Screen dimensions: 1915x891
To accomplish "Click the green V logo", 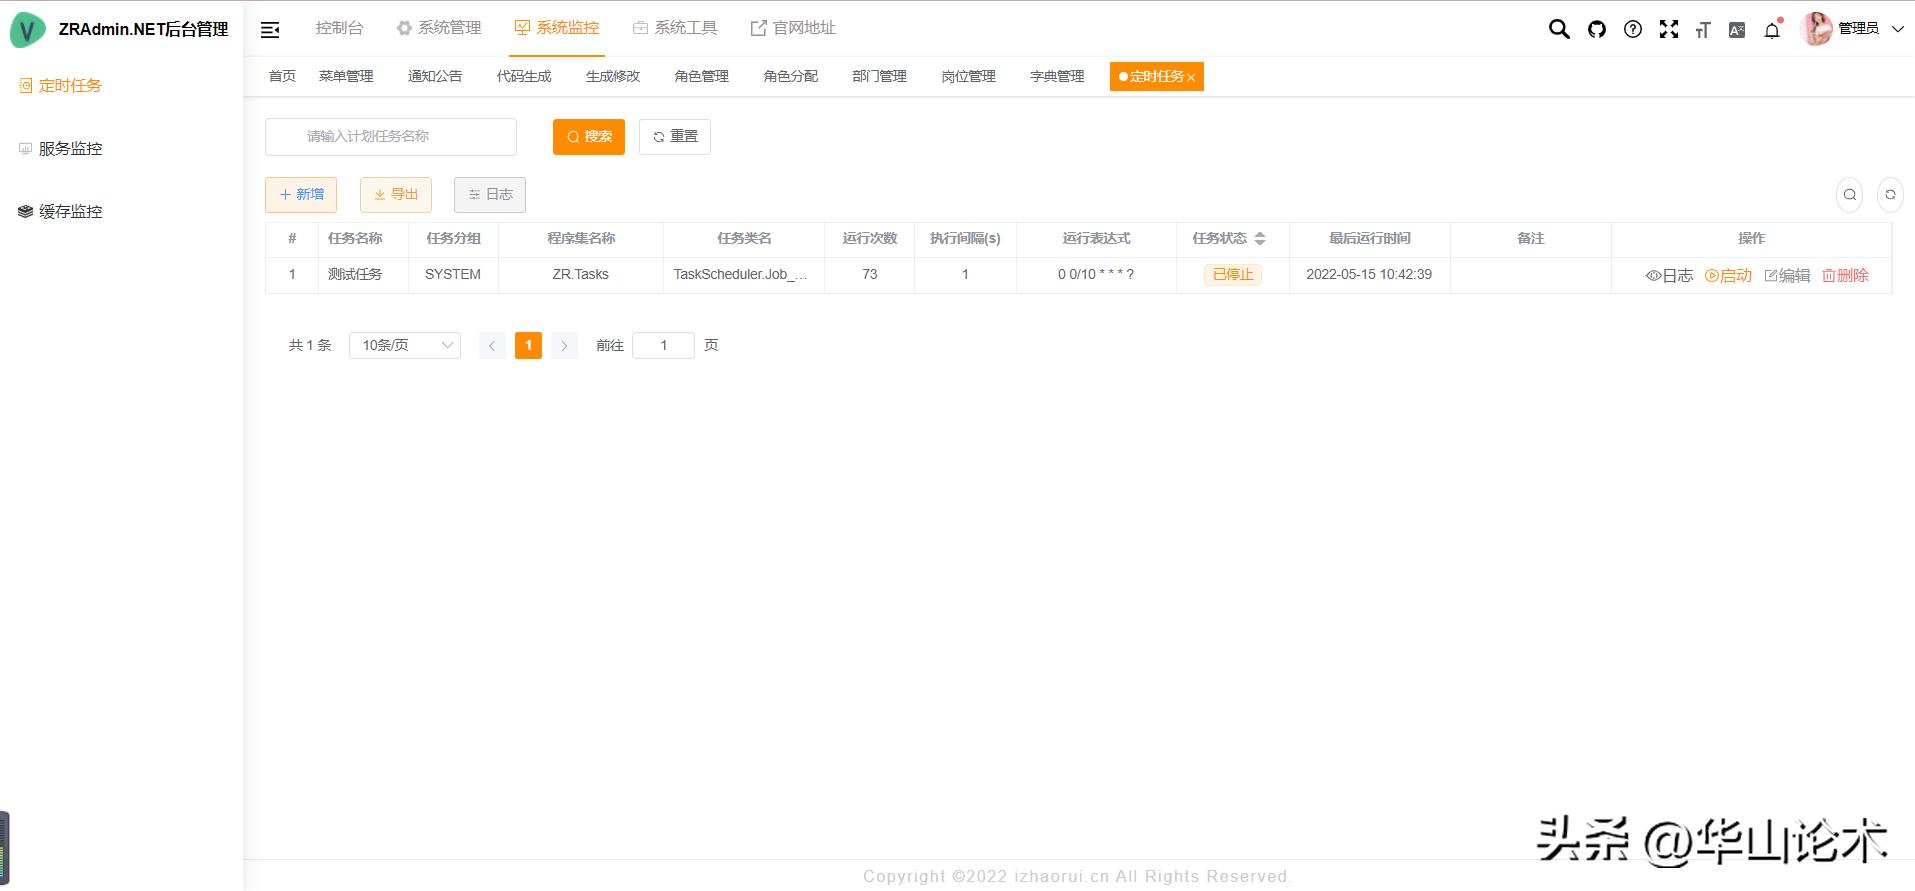I will pos(28,30).
